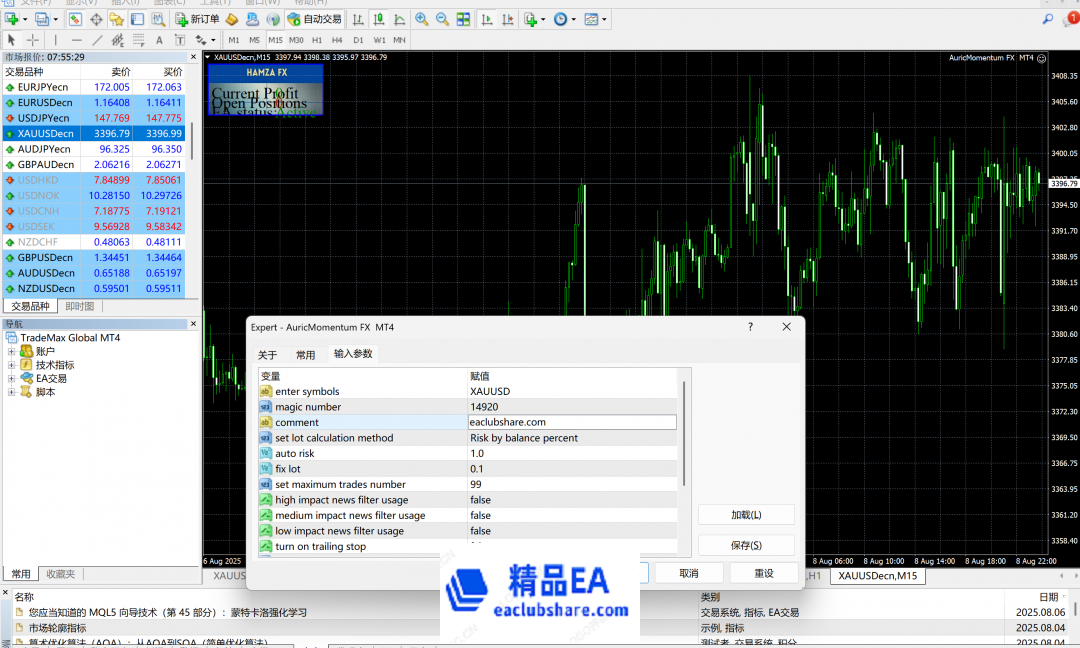Open the signals radio-wave icon
Image resolution: width=1080 pixels, height=648 pixels.
[273, 19]
